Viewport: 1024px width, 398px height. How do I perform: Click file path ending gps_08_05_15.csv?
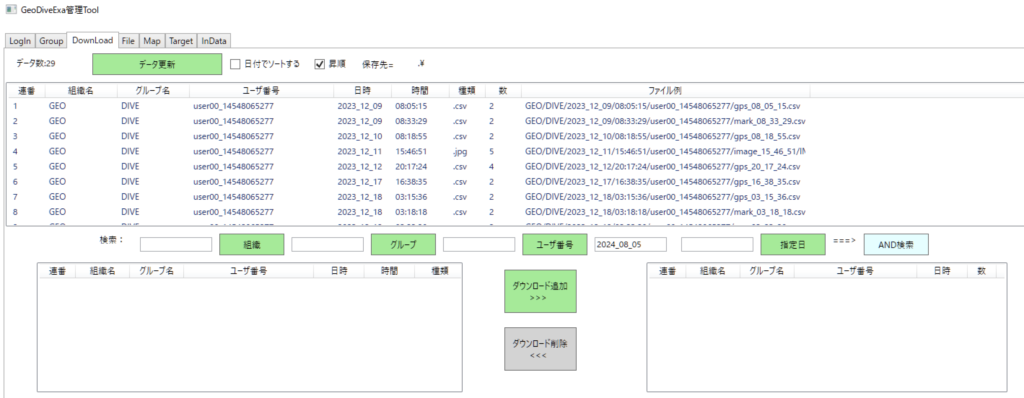662,105
